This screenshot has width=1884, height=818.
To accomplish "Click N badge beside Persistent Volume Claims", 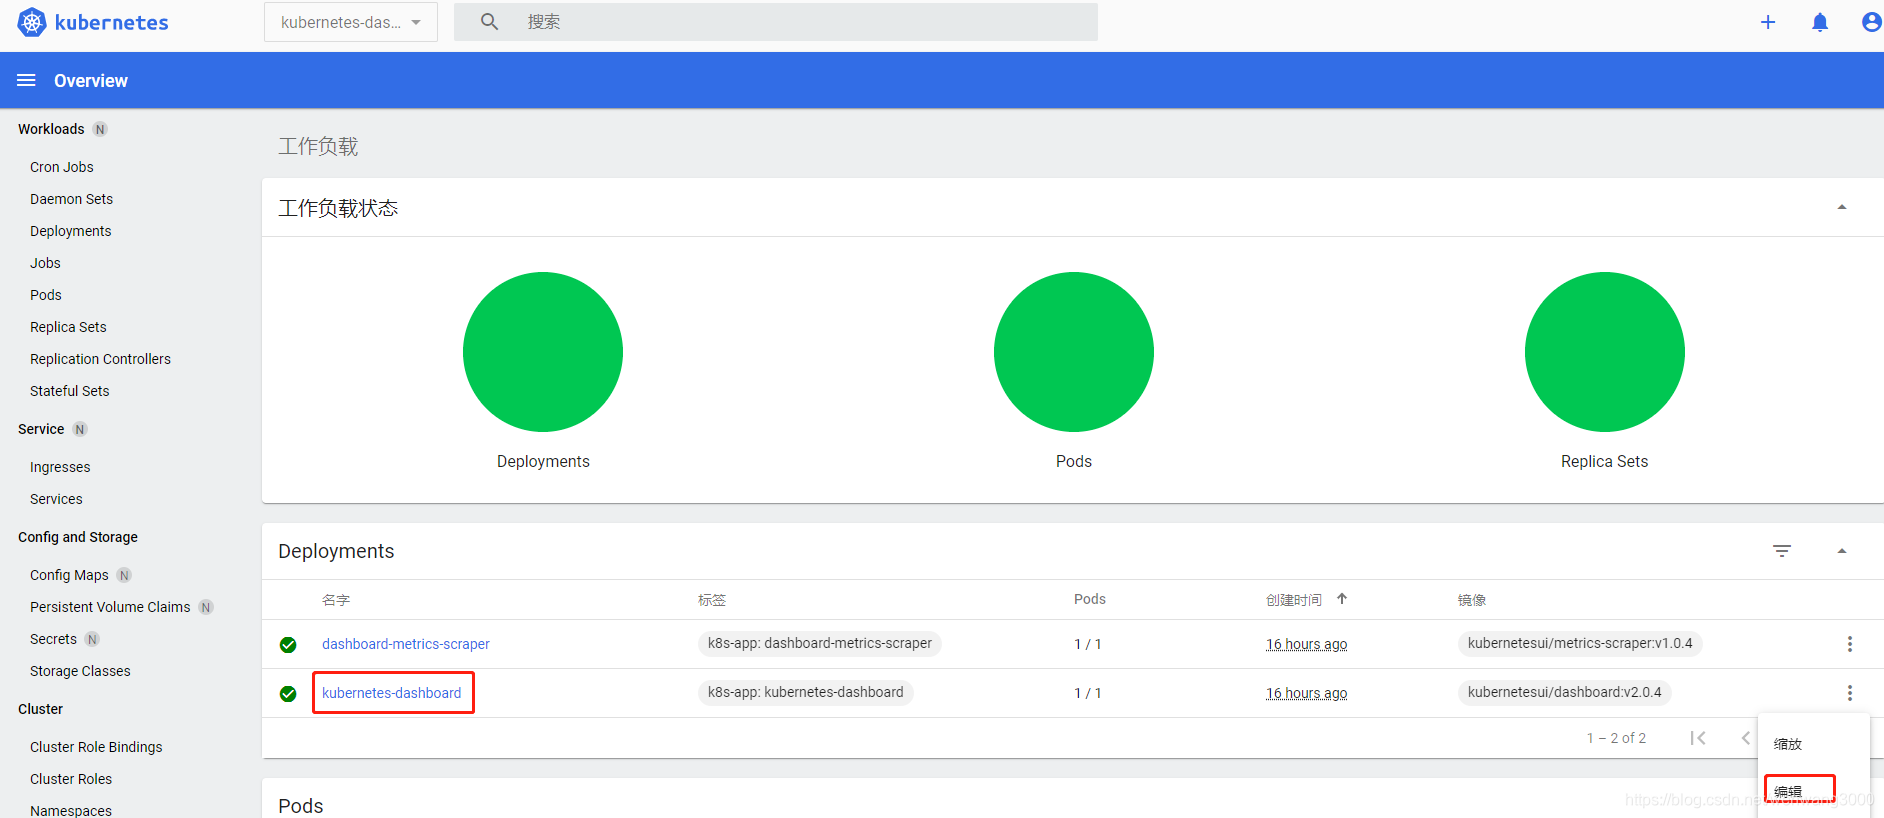I will (x=206, y=607).
